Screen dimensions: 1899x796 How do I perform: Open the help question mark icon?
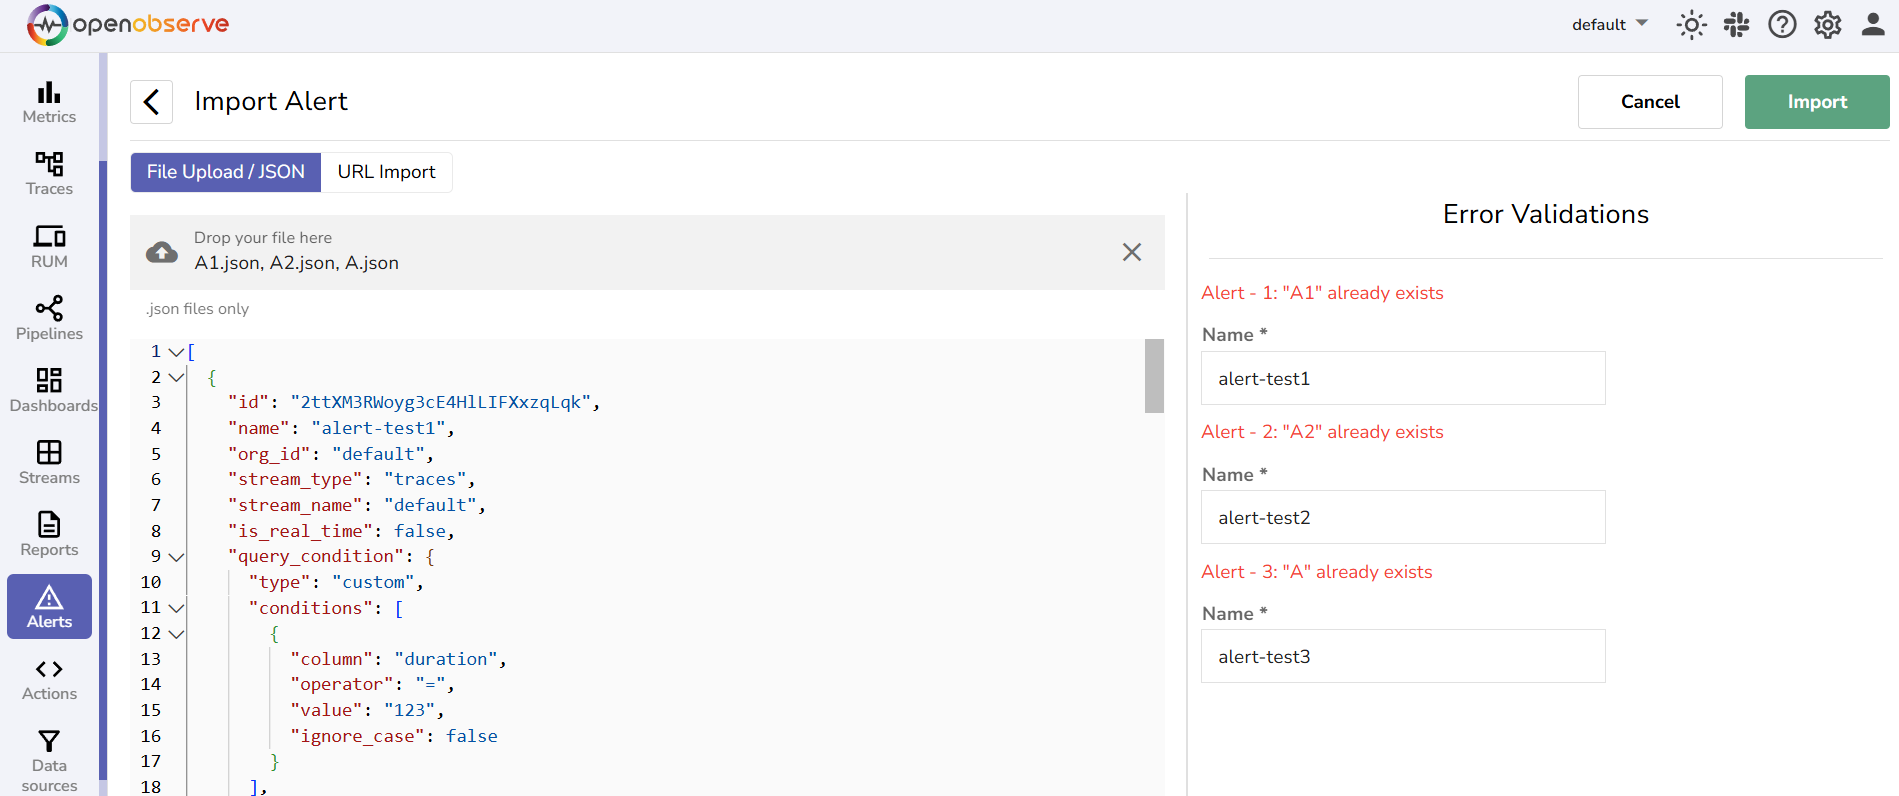tap(1782, 25)
